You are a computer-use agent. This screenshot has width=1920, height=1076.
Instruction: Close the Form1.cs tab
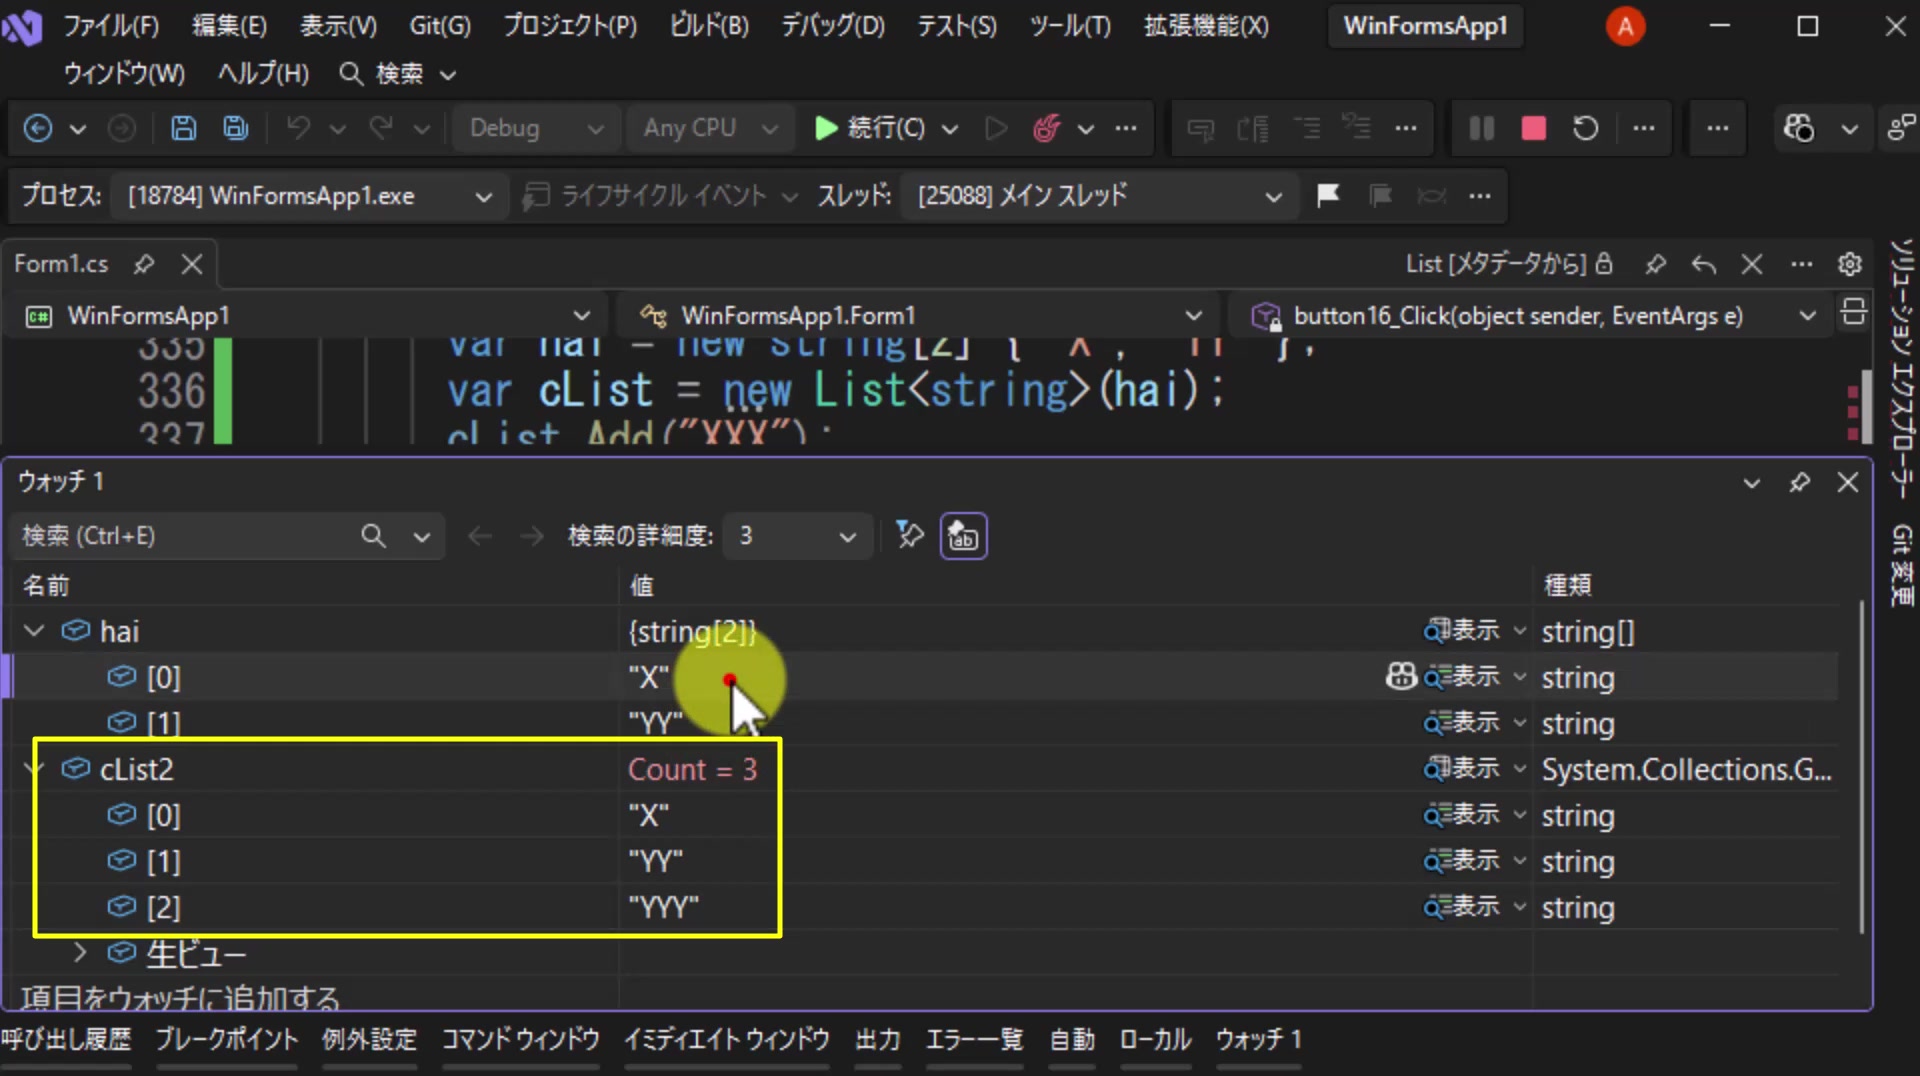[192, 264]
